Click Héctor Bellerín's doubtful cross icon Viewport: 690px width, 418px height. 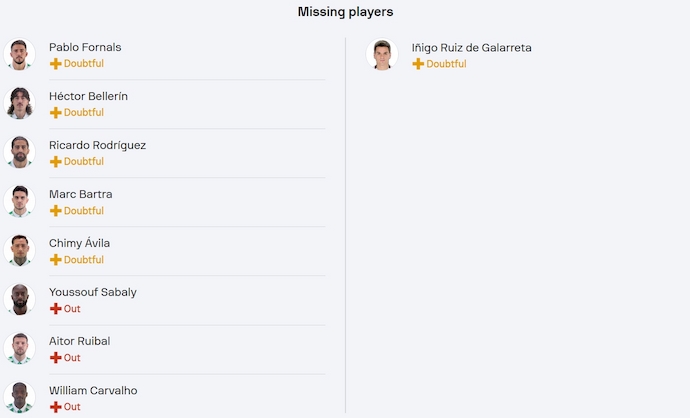point(55,113)
